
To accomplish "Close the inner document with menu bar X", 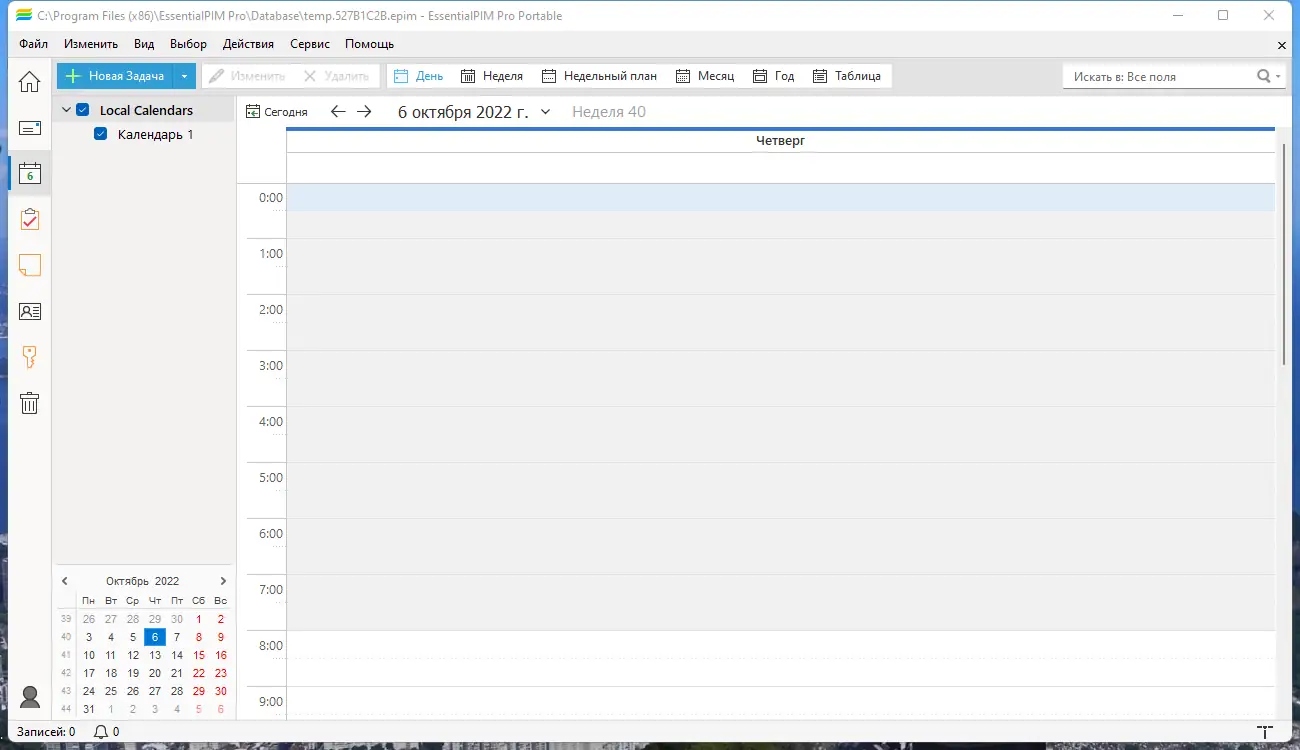I will [1282, 45].
